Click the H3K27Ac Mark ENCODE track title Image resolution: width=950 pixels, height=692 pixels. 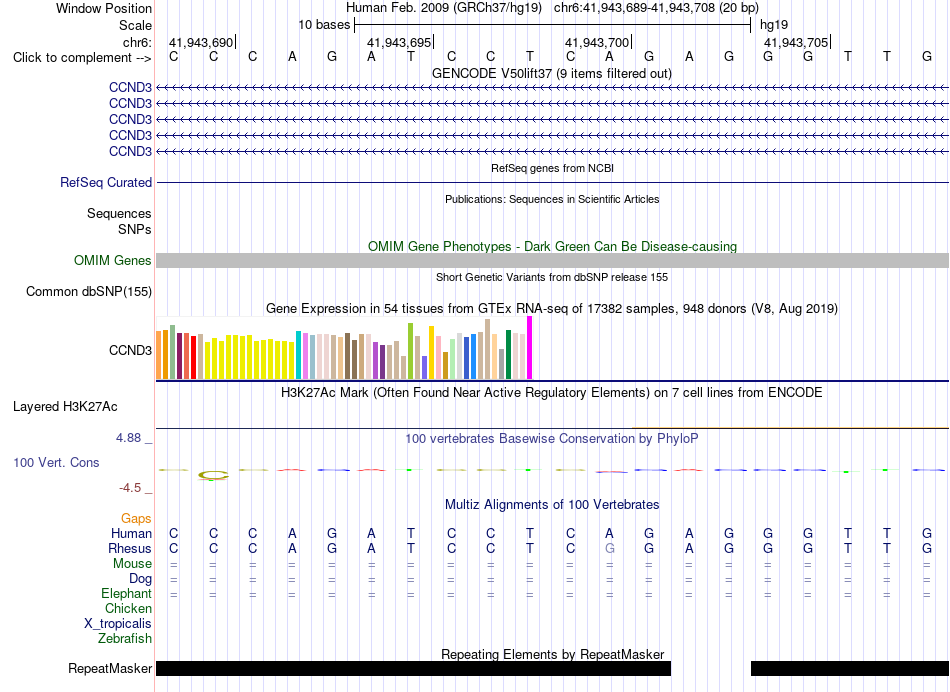click(551, 392)
